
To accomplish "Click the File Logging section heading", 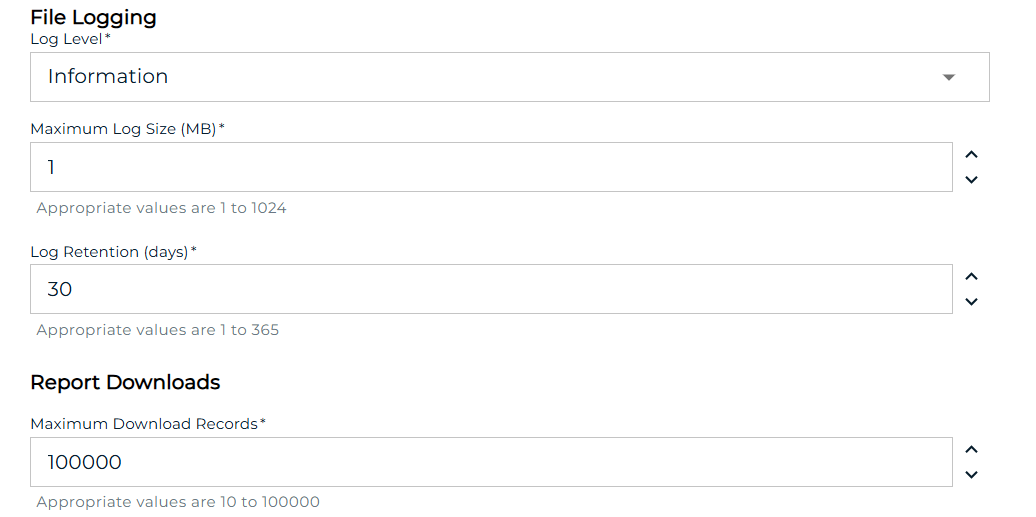I will pyautogui.click(x=93, y=17).
